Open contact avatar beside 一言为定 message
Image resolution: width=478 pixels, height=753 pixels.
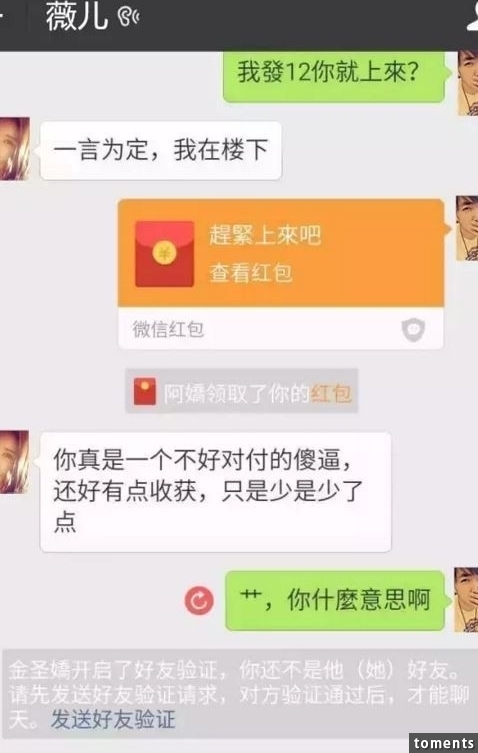coord(14,148)
